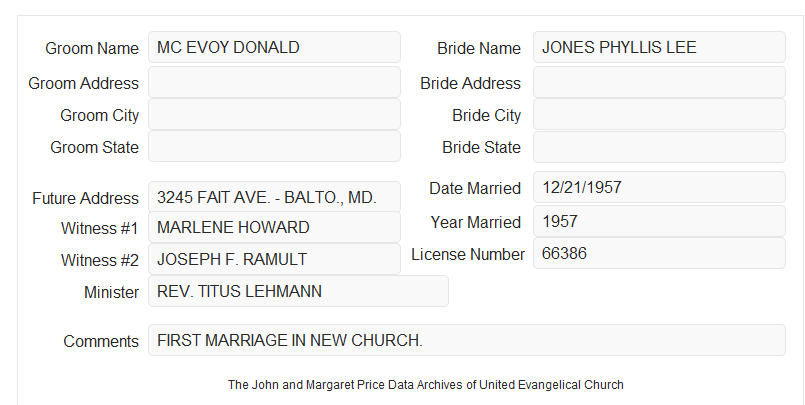The height and width of the screenshot is (405, 805).
Task: Focus the Minister field
Action: point(298,291)
